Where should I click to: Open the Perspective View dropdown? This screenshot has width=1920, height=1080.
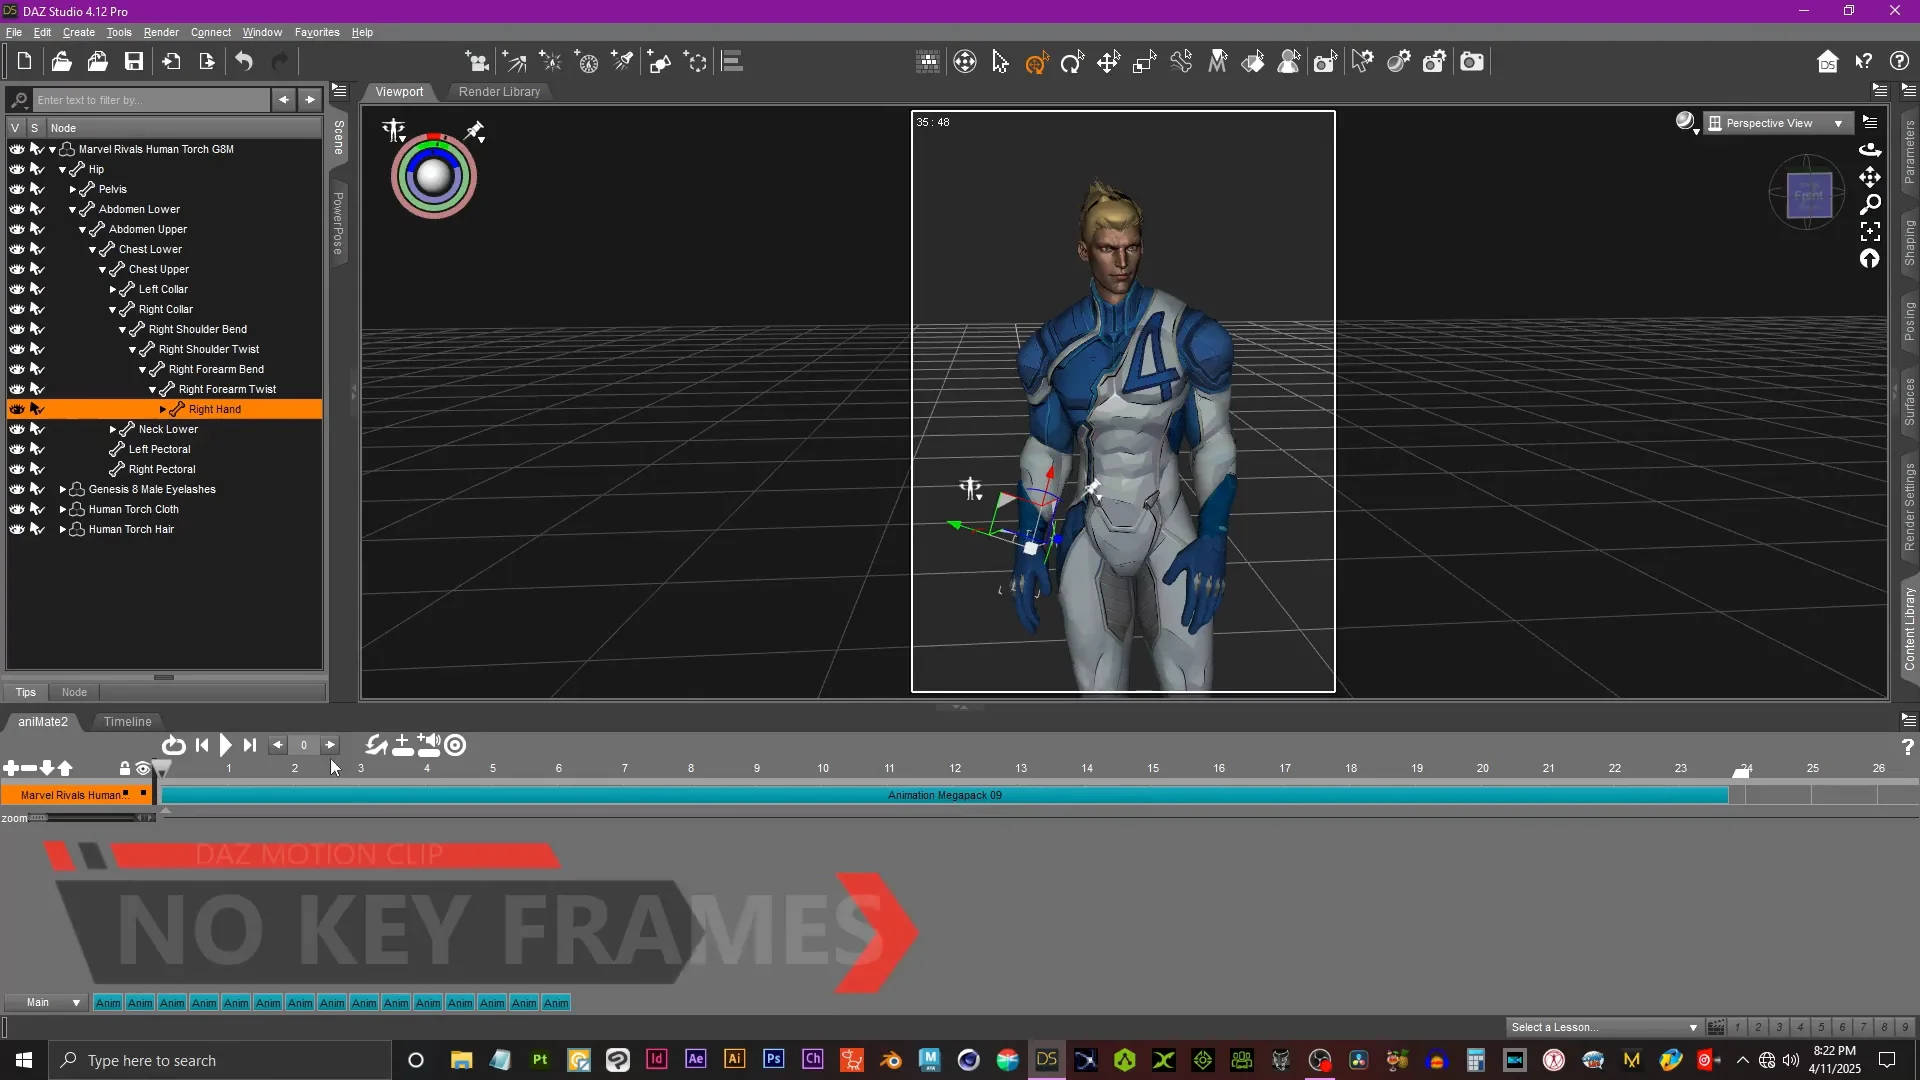point(1777,123)
